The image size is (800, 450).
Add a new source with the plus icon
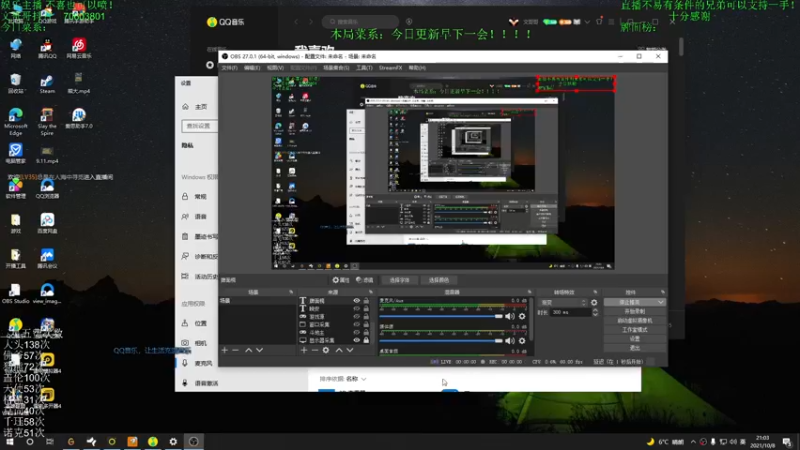tap(304, 350)
